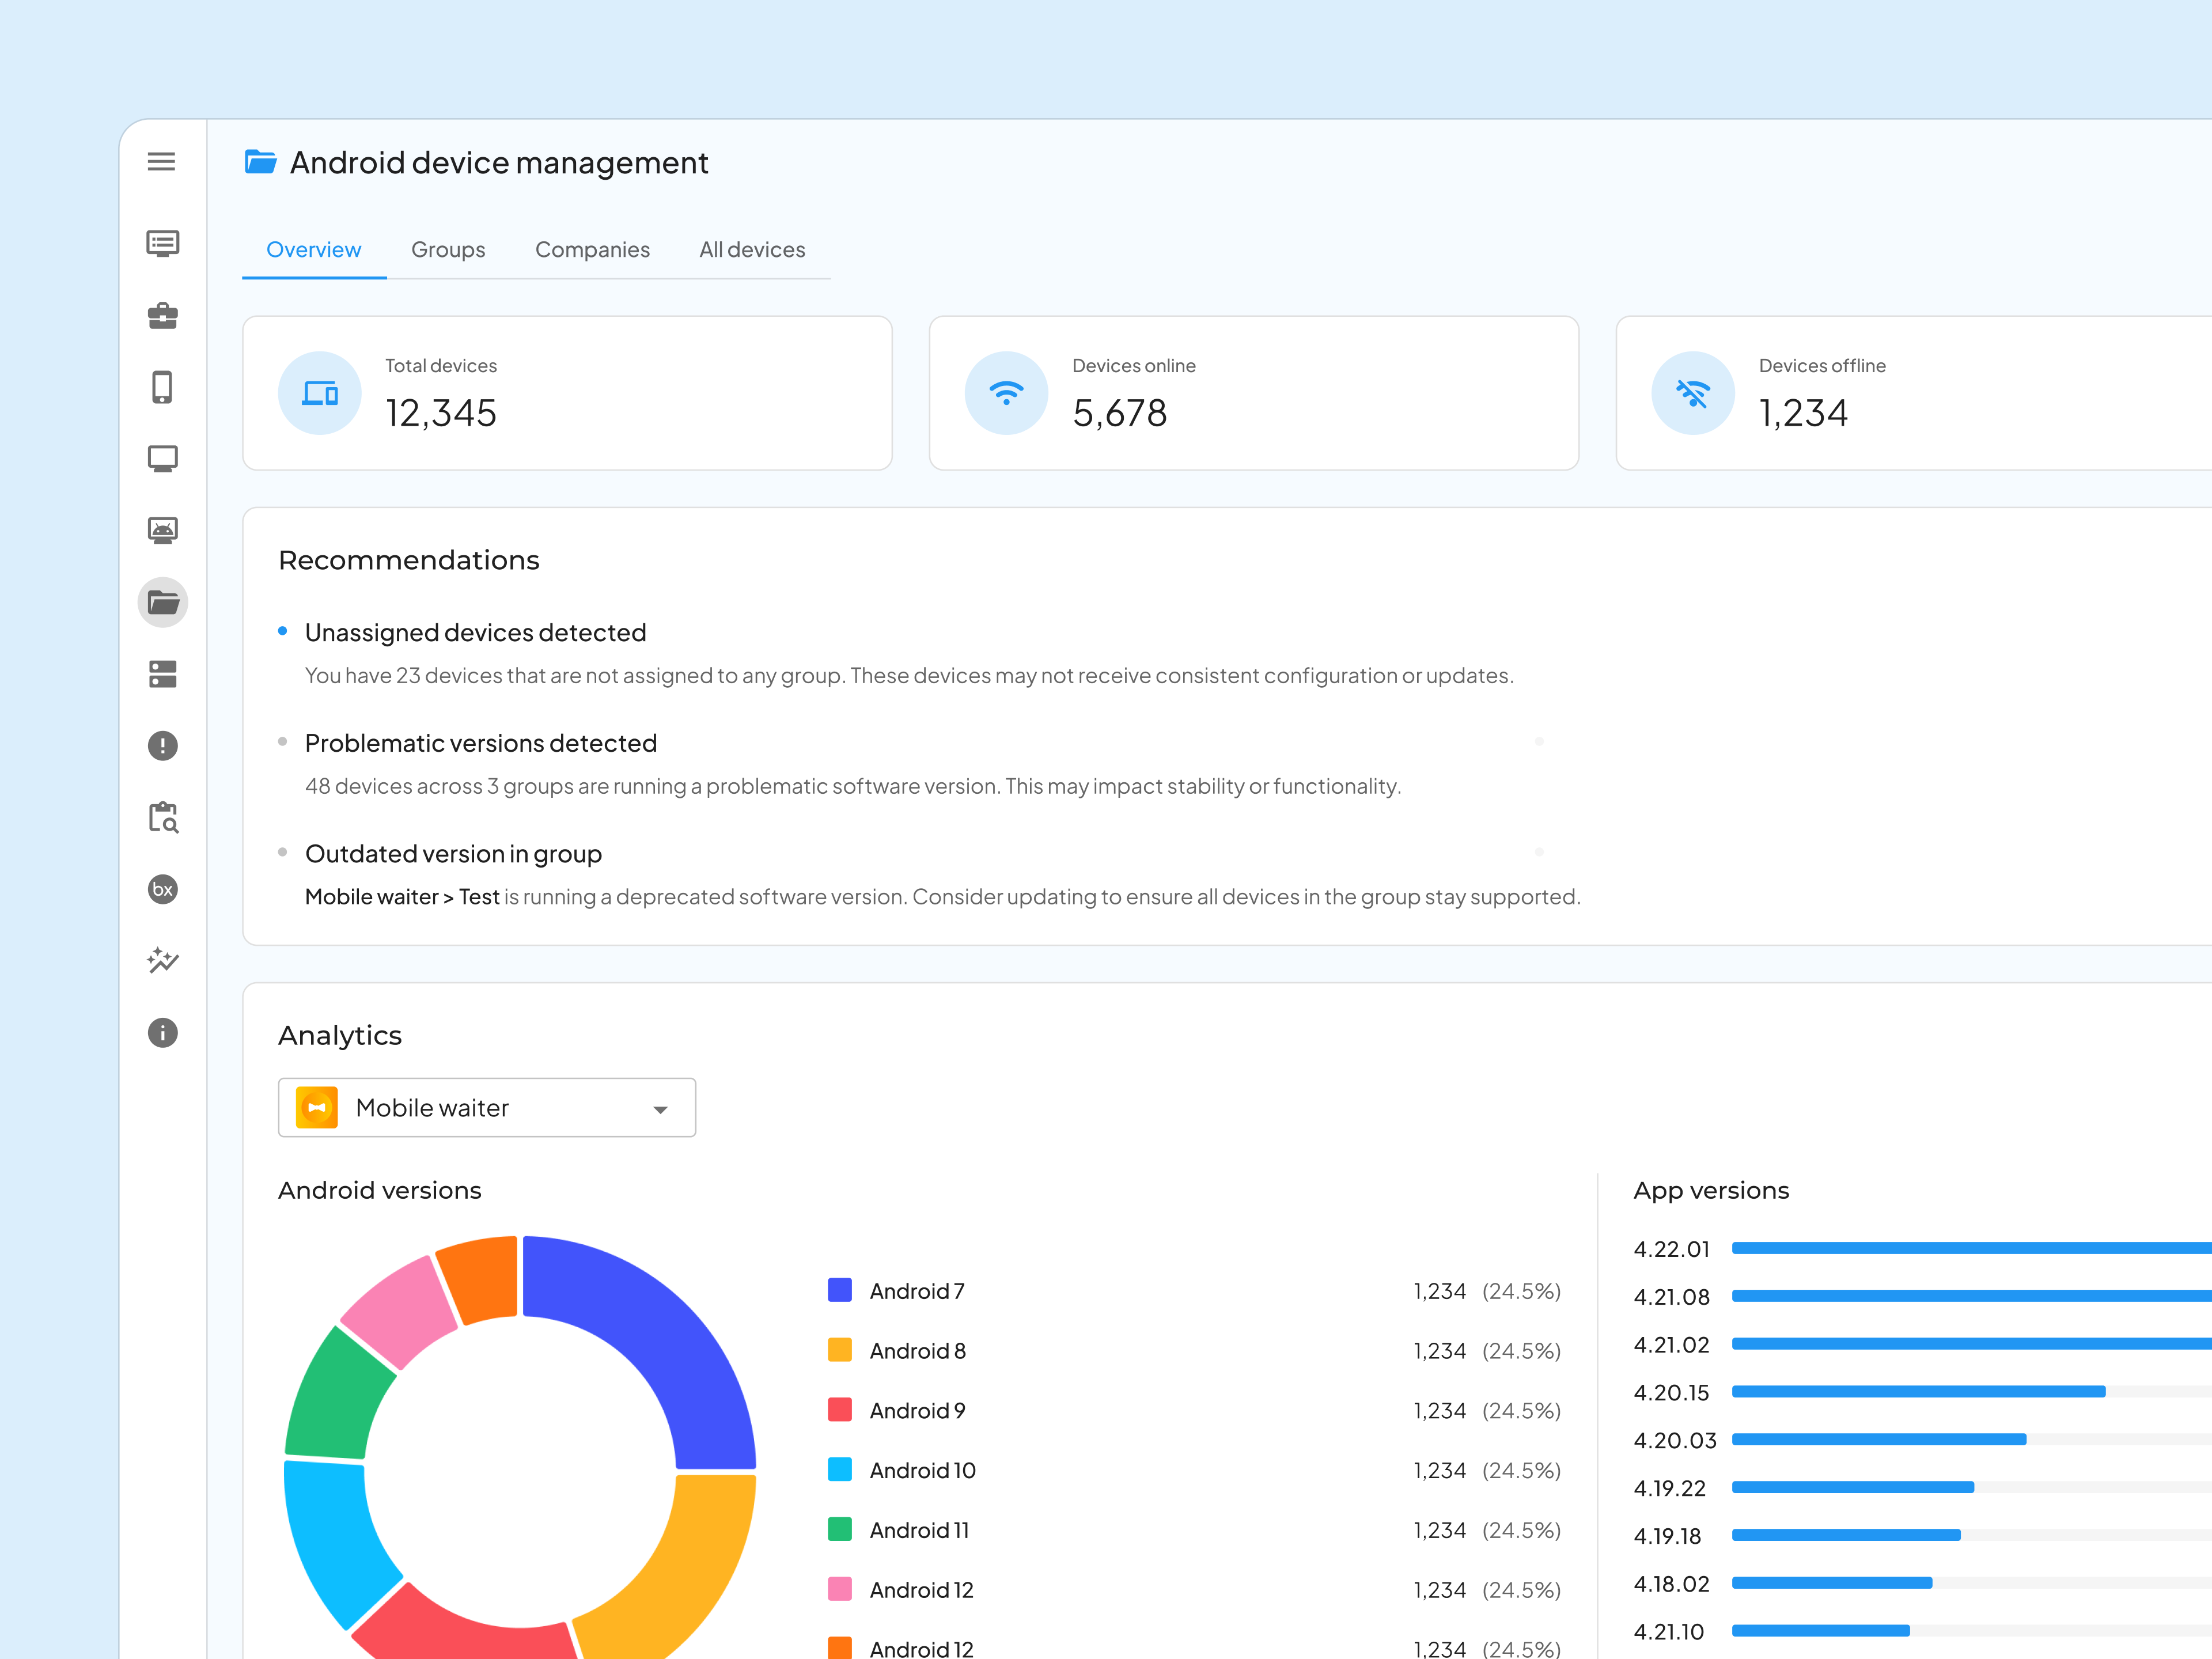Click the Total devices icon

pos(320,393)
